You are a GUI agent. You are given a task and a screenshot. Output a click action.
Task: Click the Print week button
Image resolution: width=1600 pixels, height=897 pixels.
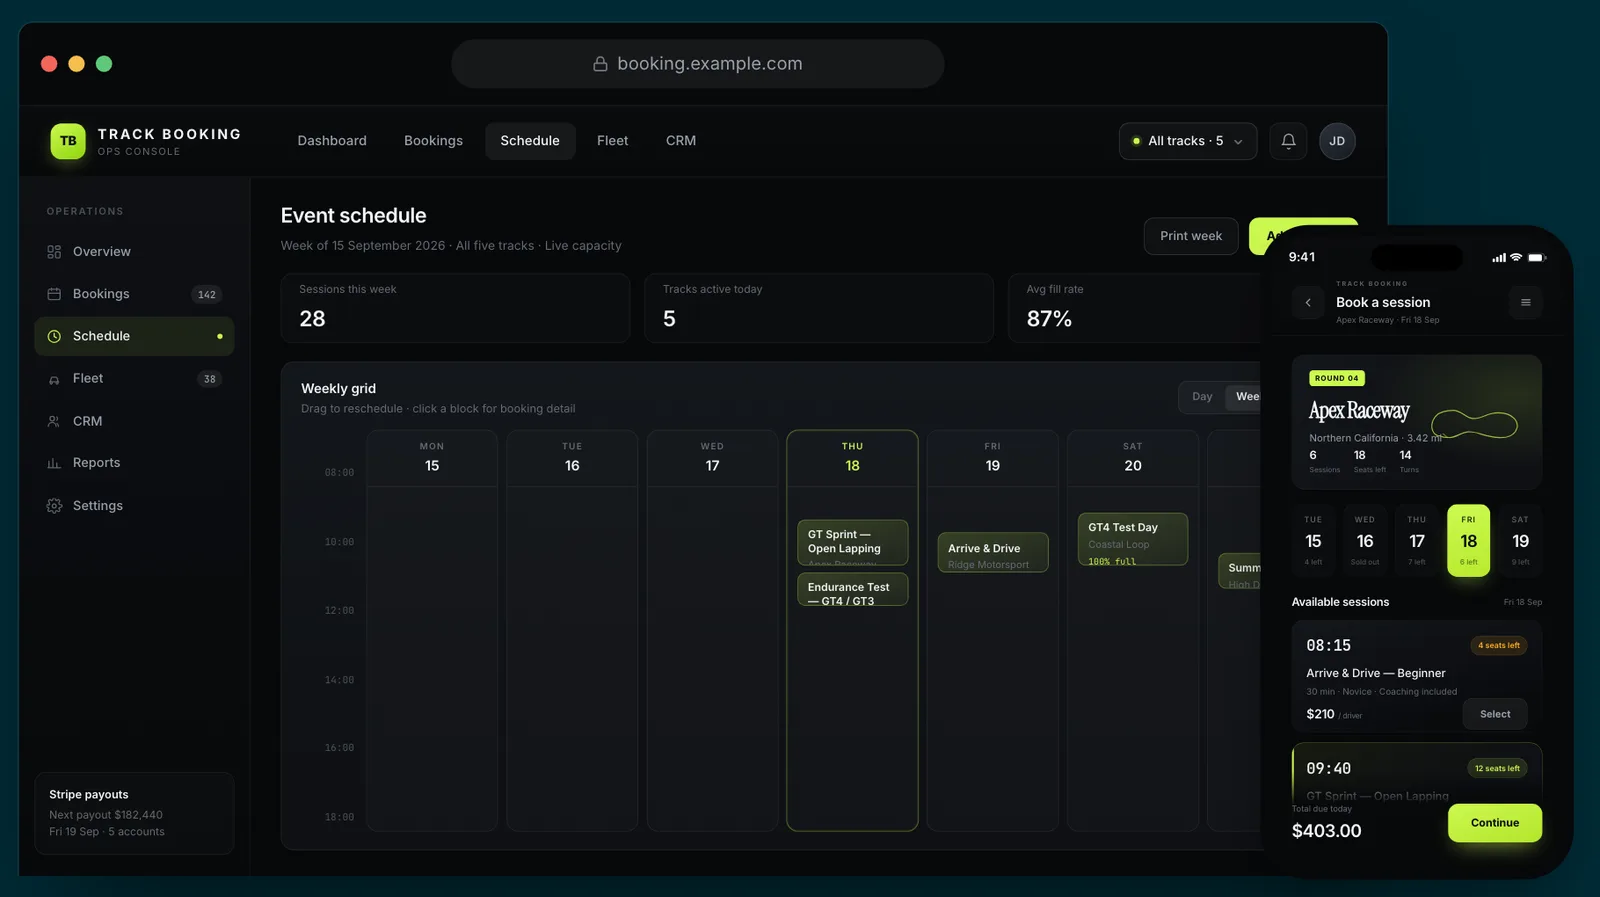[1191, 236]
